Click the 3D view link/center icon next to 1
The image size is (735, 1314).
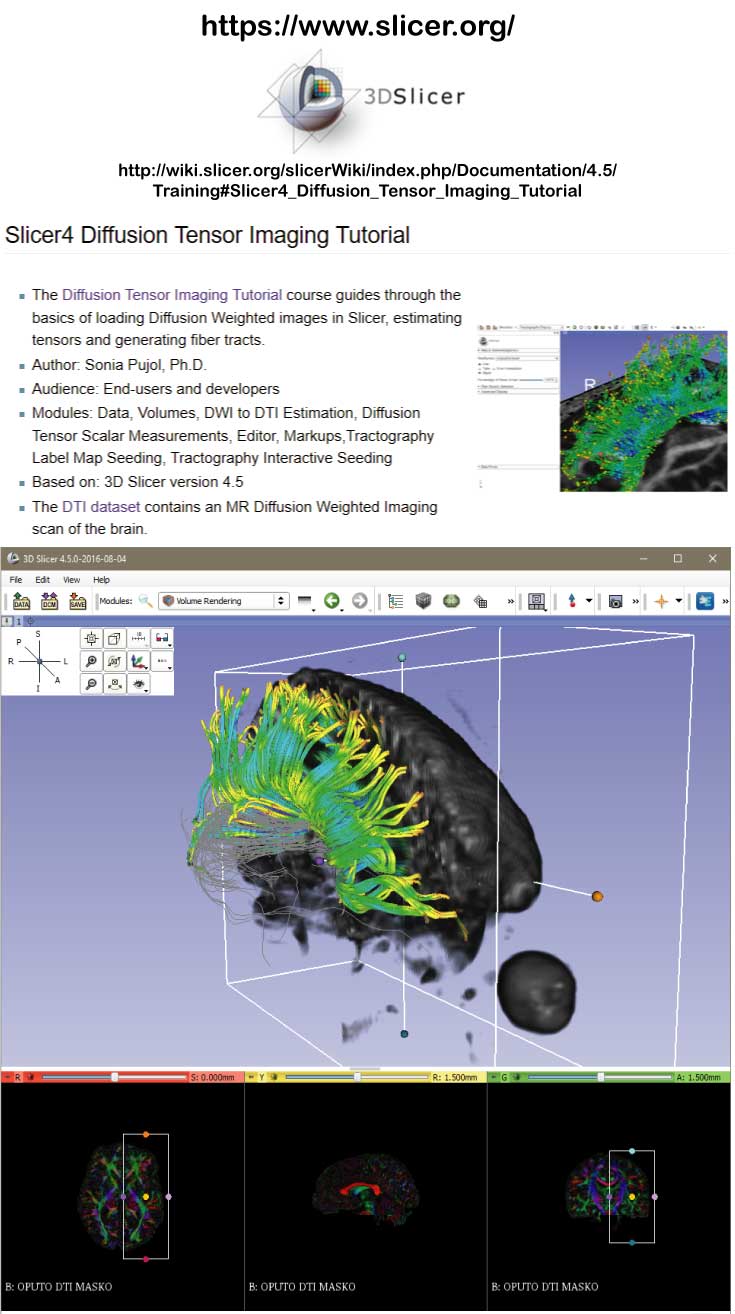coord(30,621)
